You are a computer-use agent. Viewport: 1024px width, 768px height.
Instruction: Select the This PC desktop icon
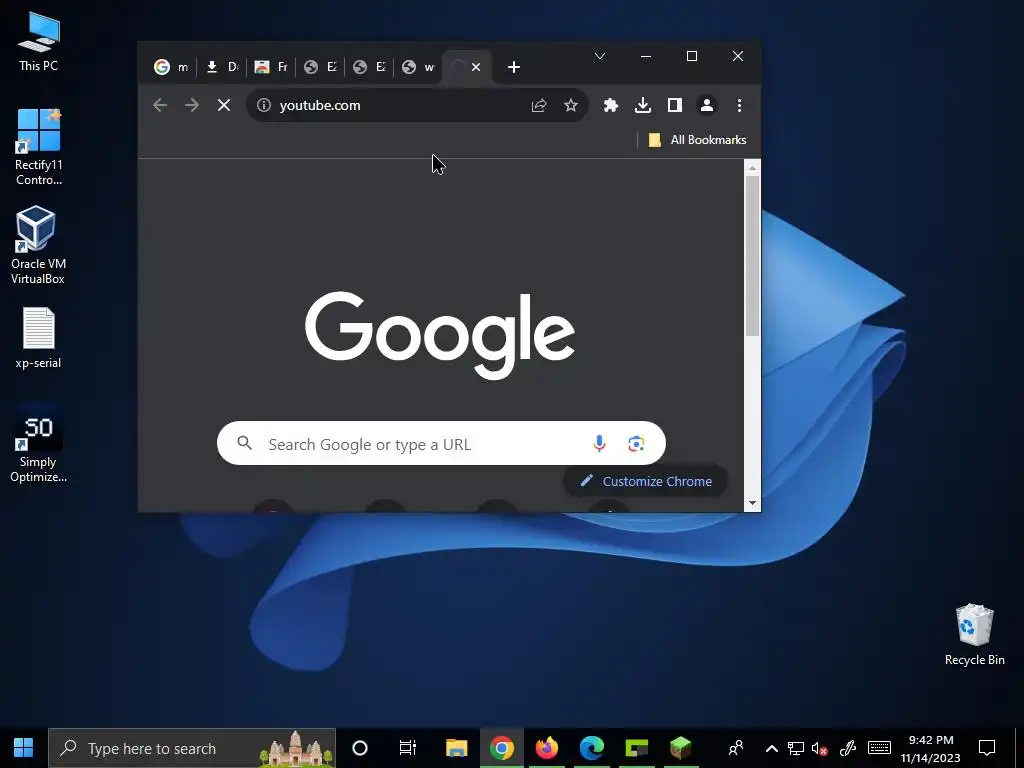point(39,42)
